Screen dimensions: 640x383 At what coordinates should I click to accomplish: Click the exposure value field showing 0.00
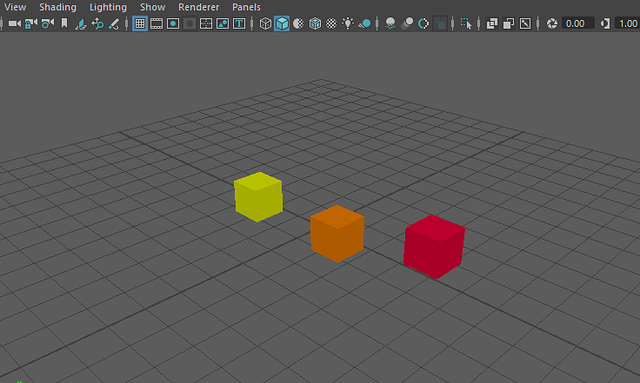coord(578,24)
